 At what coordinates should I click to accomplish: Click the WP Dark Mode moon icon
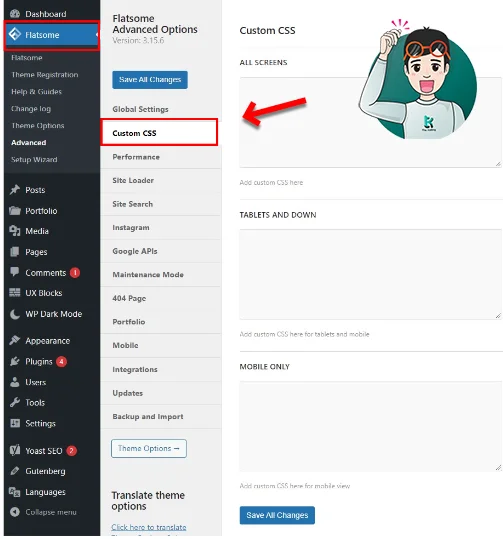[15, 314]
